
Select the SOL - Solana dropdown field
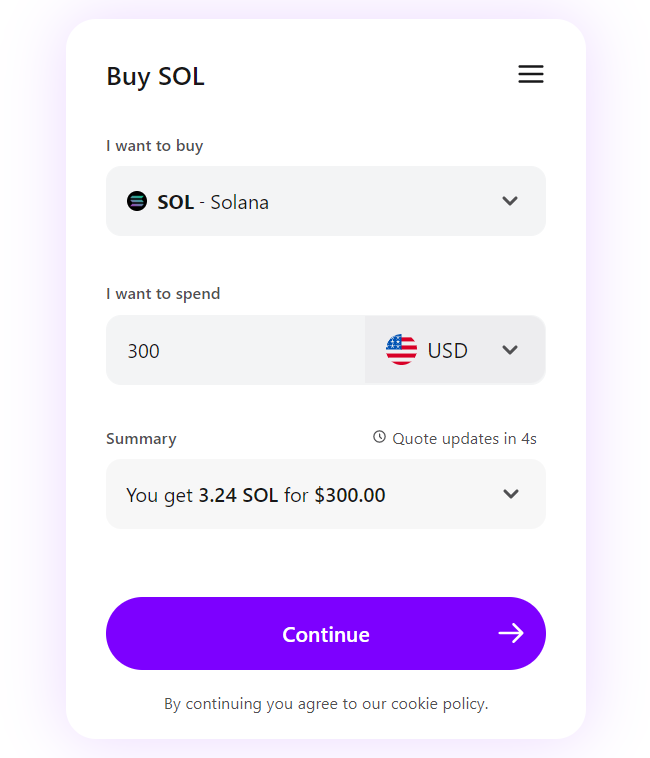pyautogui.click(x=326, y=201)
